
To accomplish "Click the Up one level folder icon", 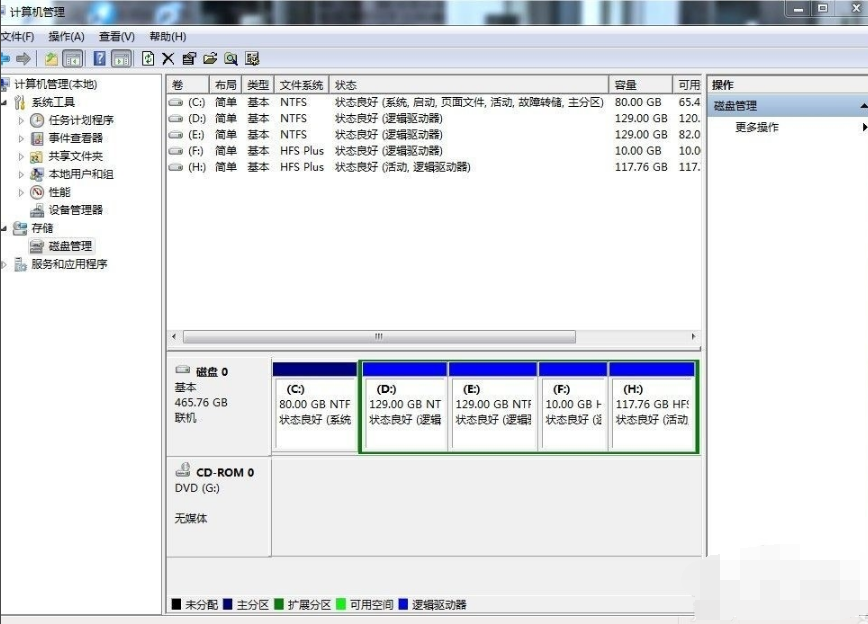I will 50,59.
